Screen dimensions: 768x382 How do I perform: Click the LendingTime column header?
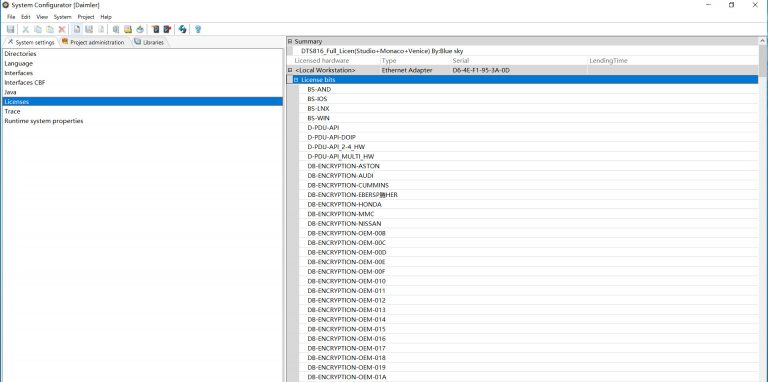pos(673,61)
